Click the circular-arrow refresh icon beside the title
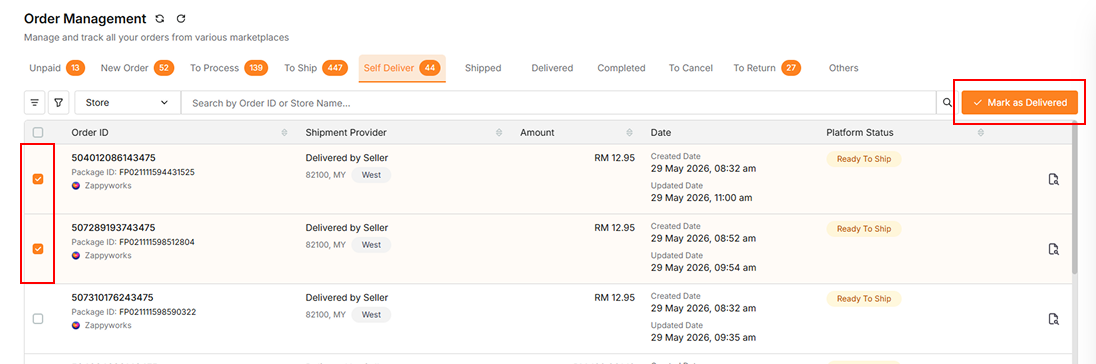The width and height of the screenshot is (1096, 364). click(181, 19)
